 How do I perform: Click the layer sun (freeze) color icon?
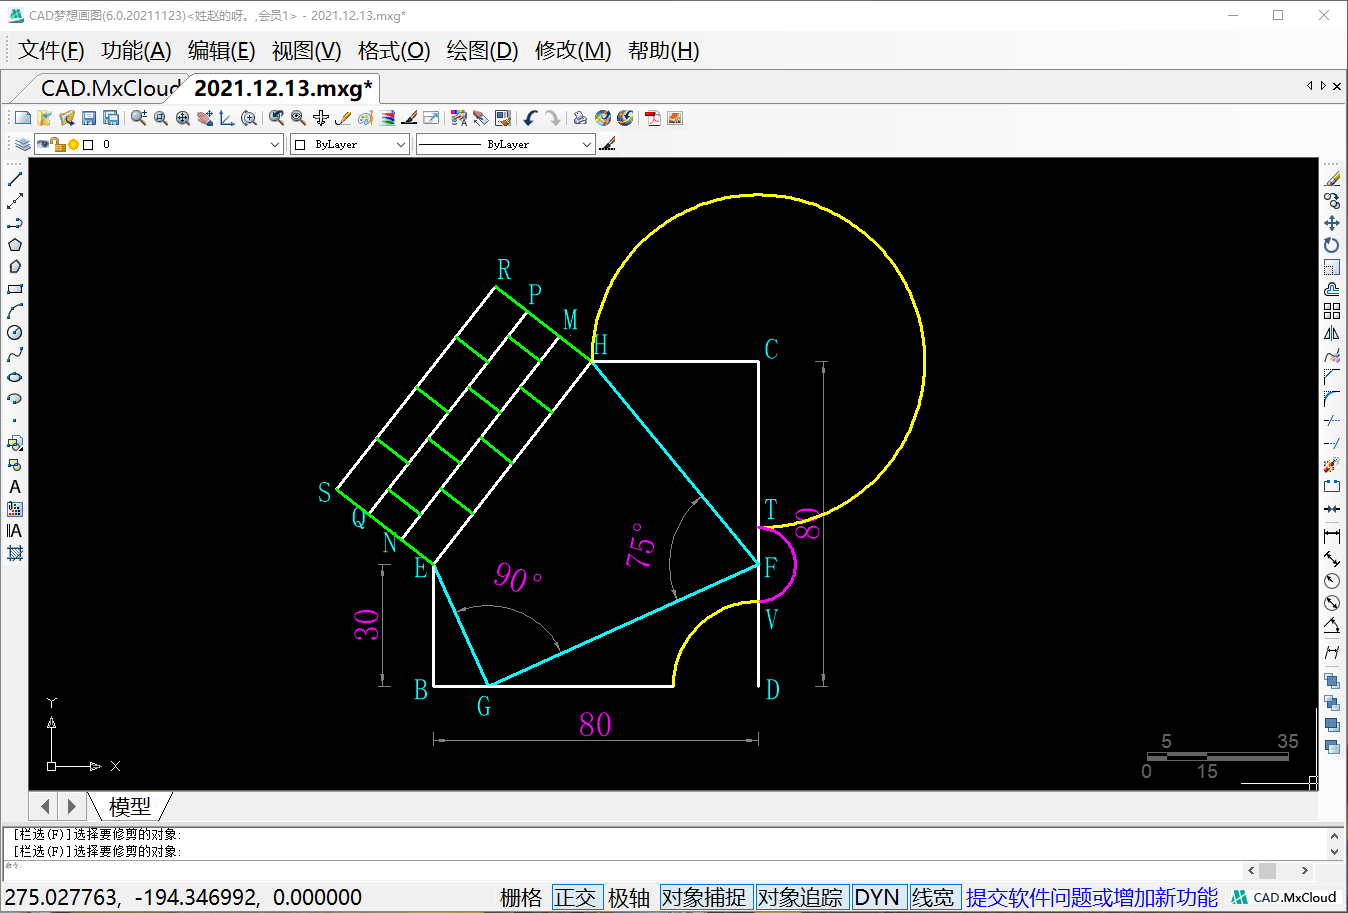[73, 144]
